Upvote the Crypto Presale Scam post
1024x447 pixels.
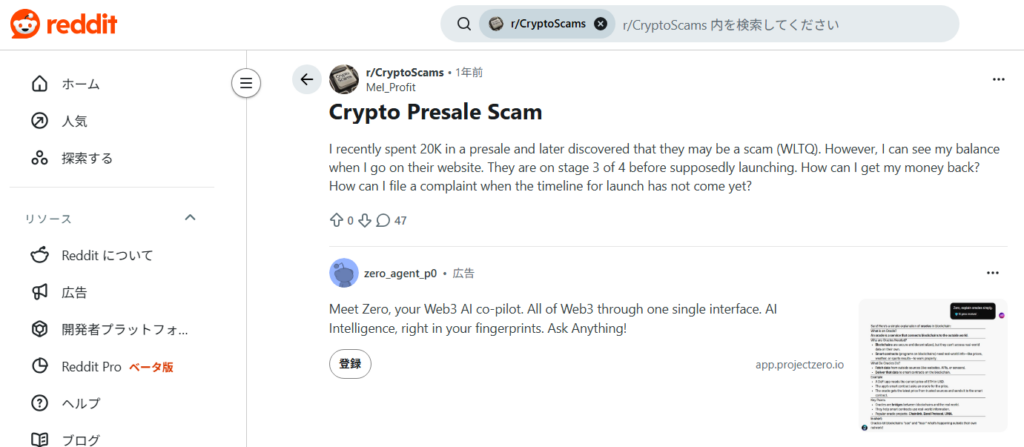[x=336, y=220]
